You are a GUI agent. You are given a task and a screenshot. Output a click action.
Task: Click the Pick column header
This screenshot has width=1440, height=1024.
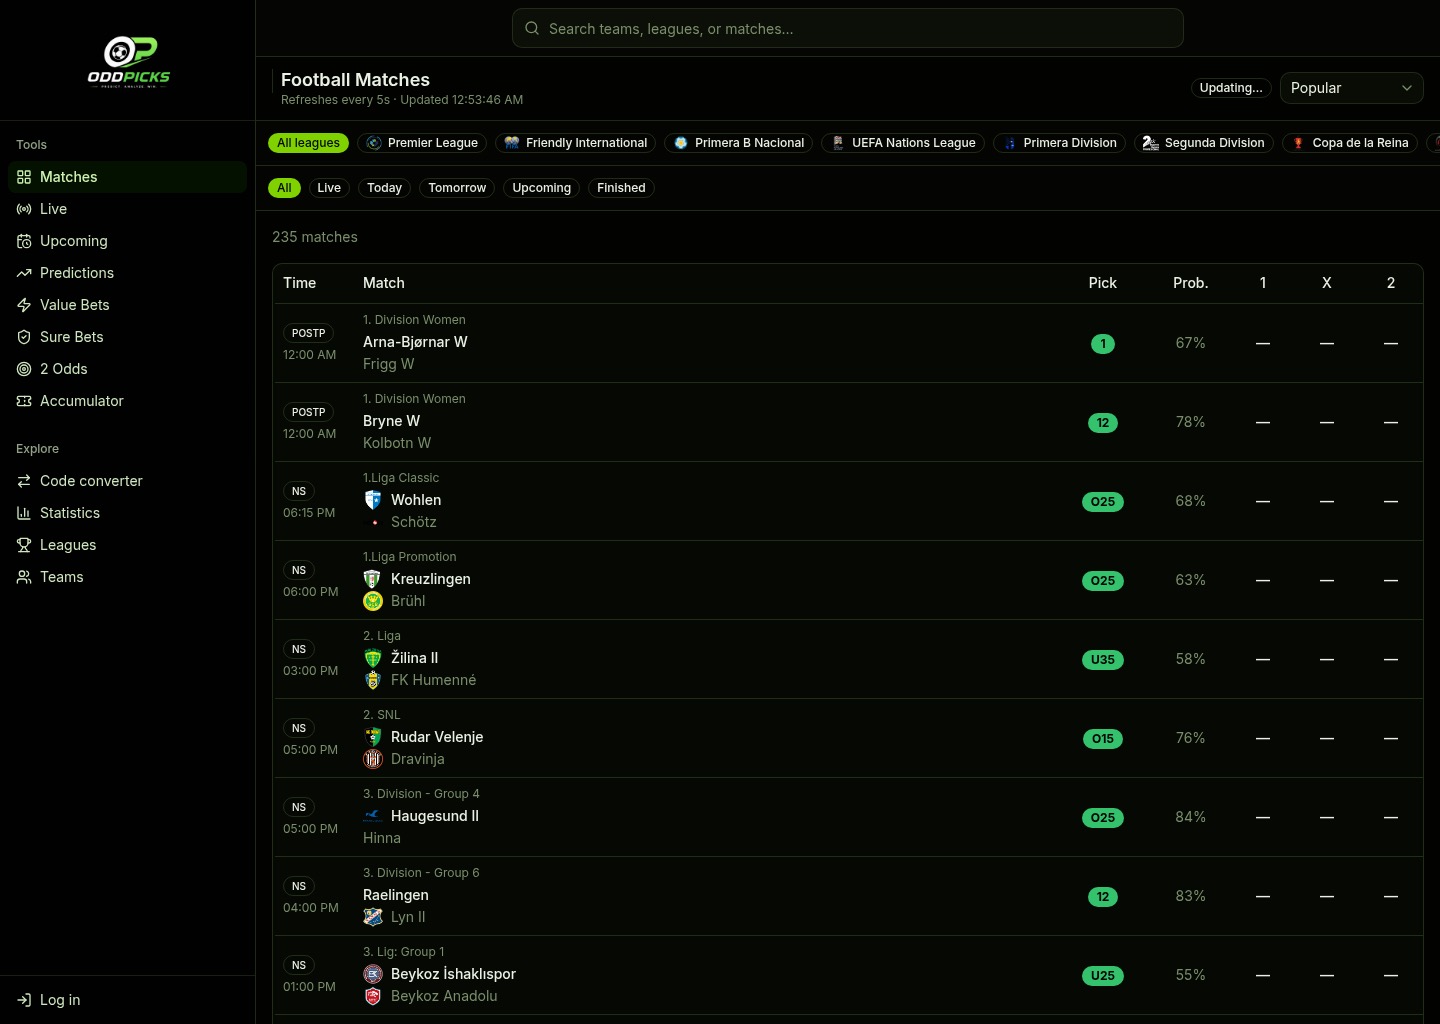click(1103, 283)
